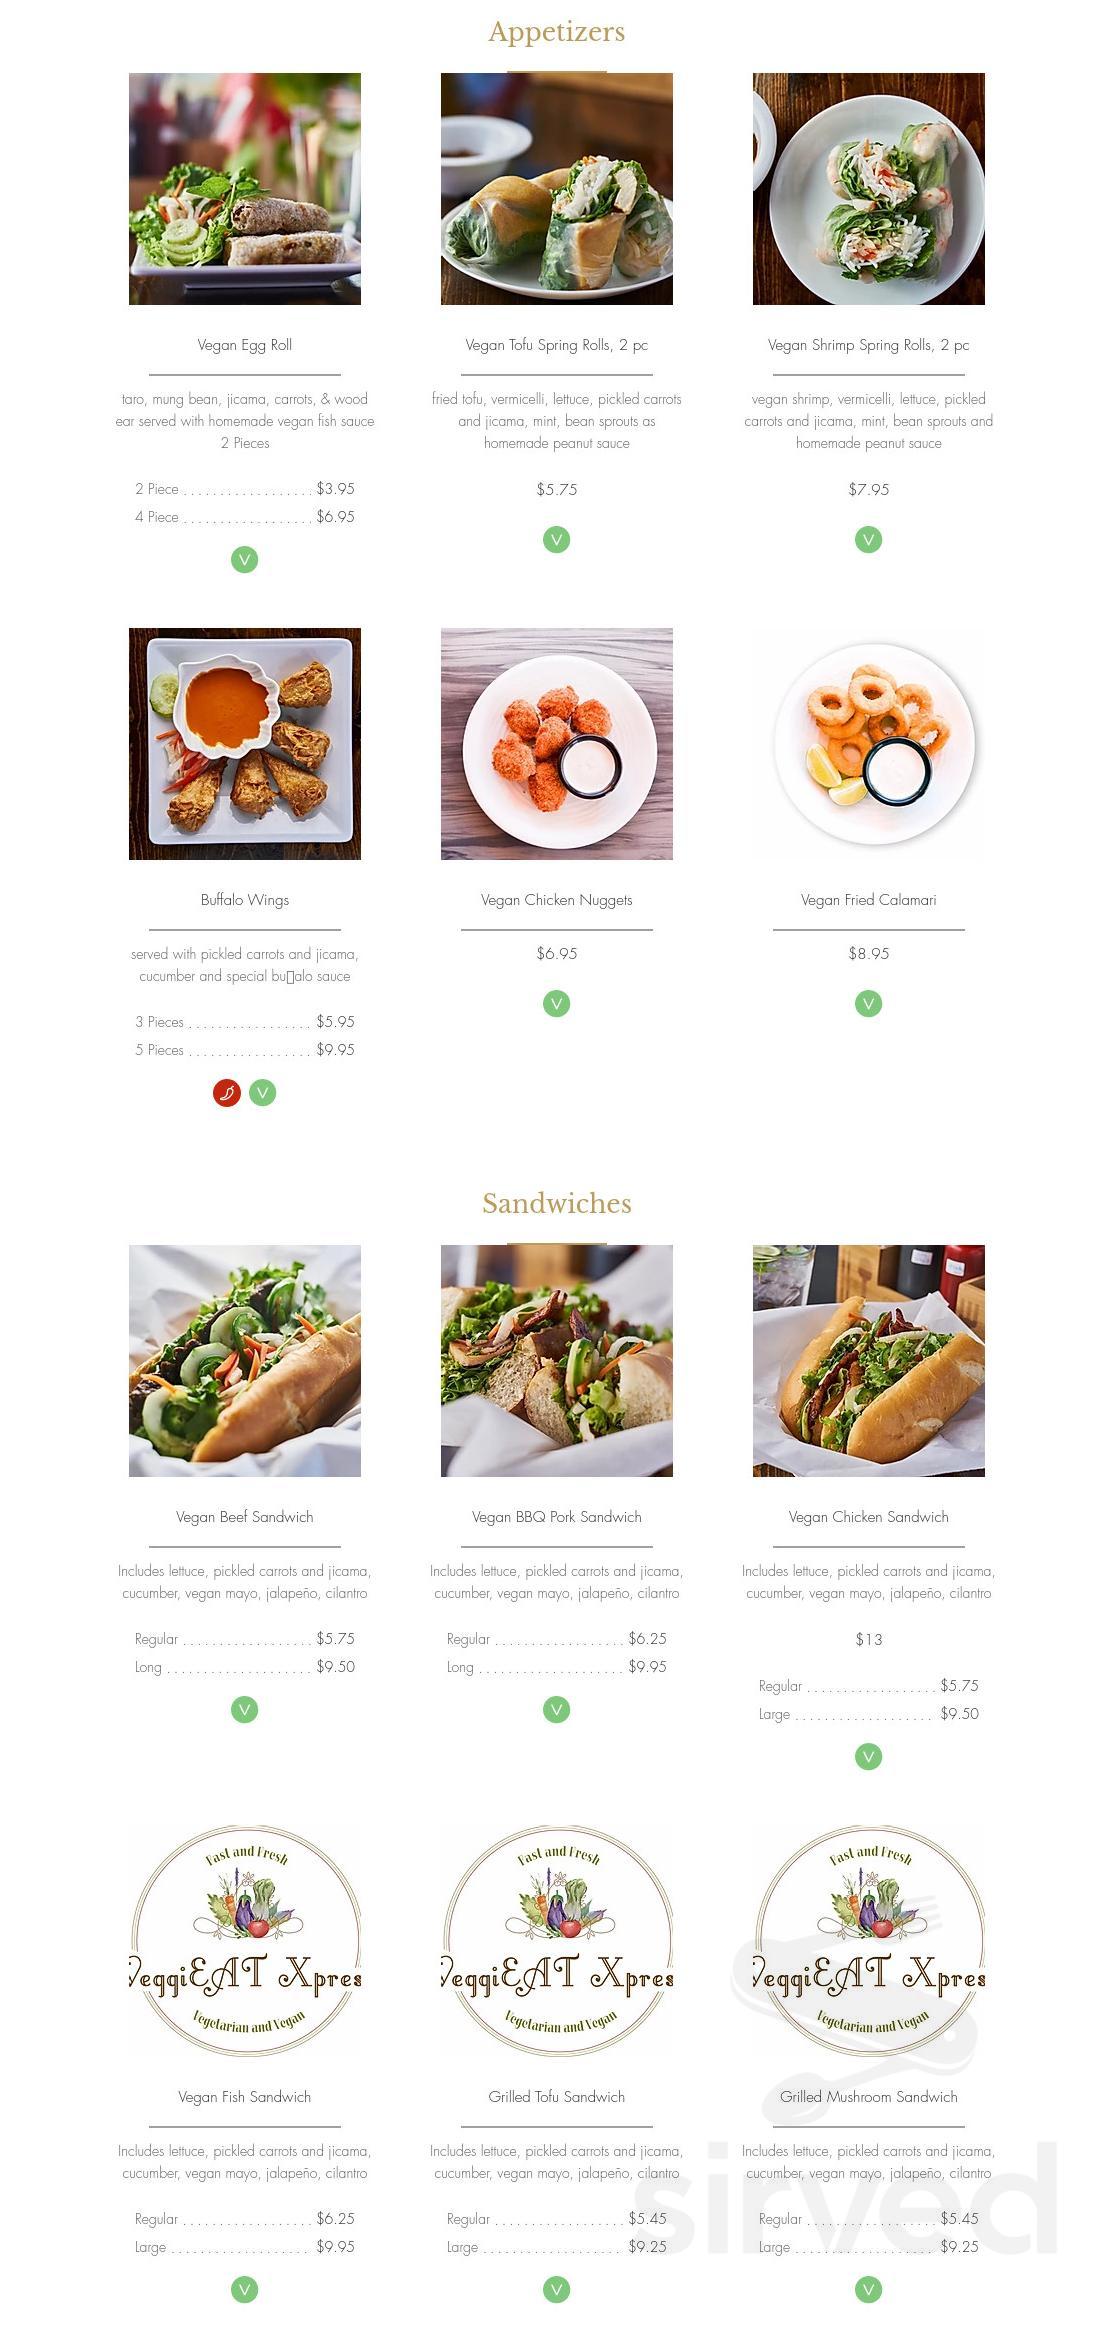Screen dimensions: 1118x2345
Task: Open the Vegan Chicken Sandwich photo
Action: (869, 1361)
